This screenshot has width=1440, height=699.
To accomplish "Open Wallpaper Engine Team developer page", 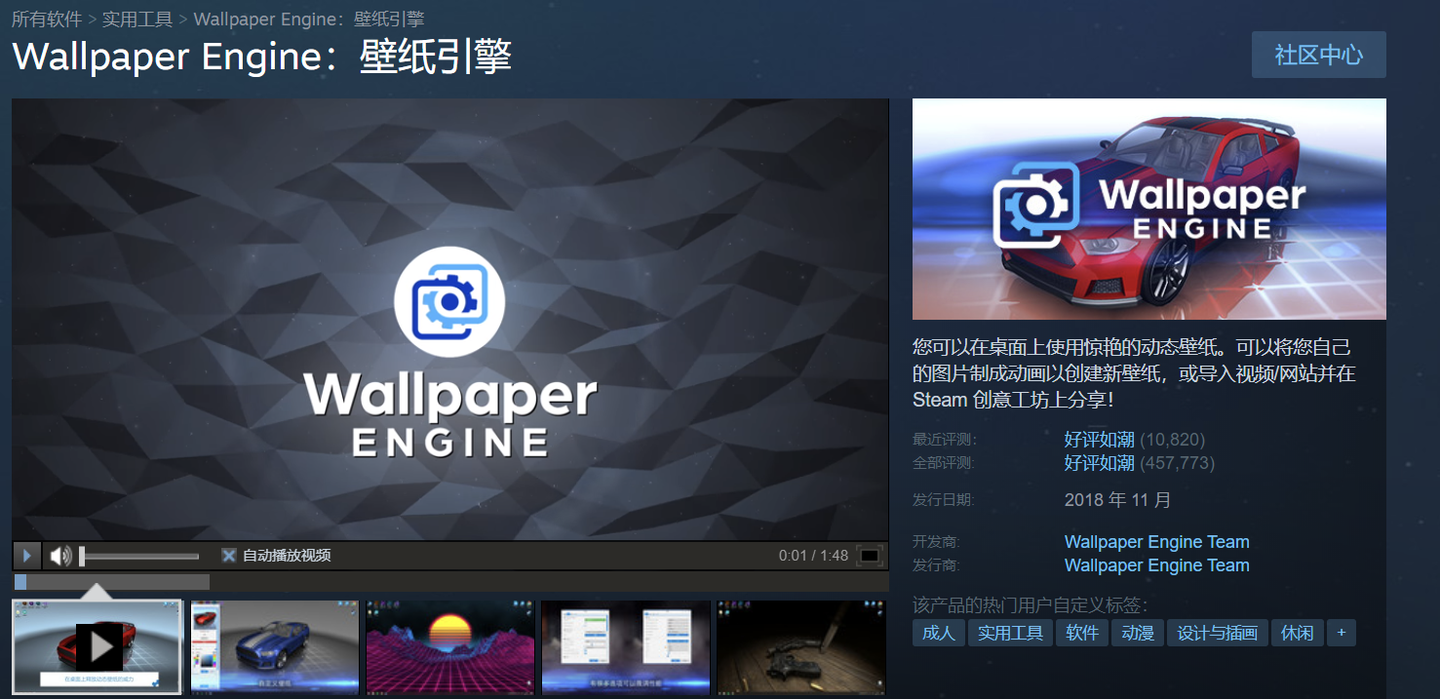I will click(x=1156, y=541).
